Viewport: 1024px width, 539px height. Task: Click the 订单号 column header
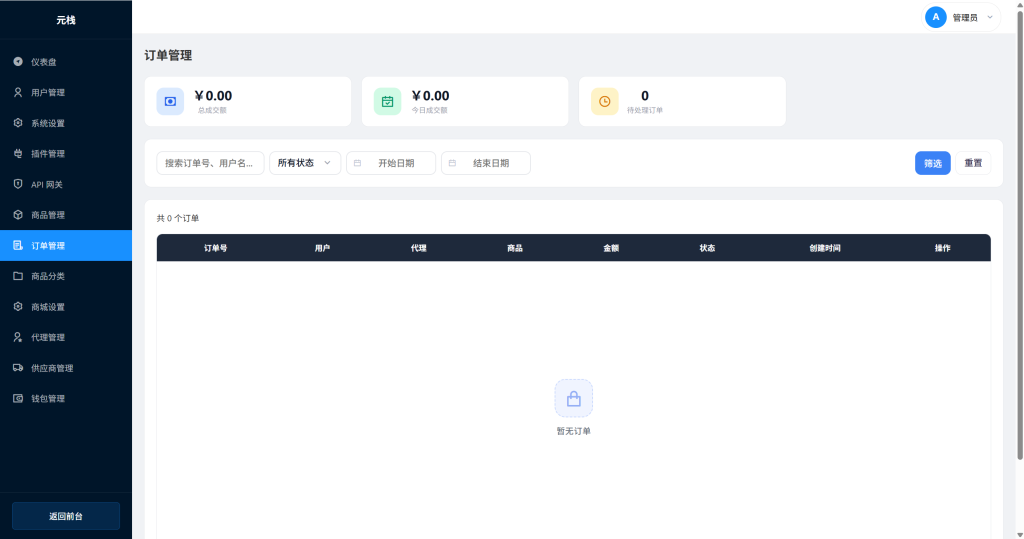[x=216, y=248]
